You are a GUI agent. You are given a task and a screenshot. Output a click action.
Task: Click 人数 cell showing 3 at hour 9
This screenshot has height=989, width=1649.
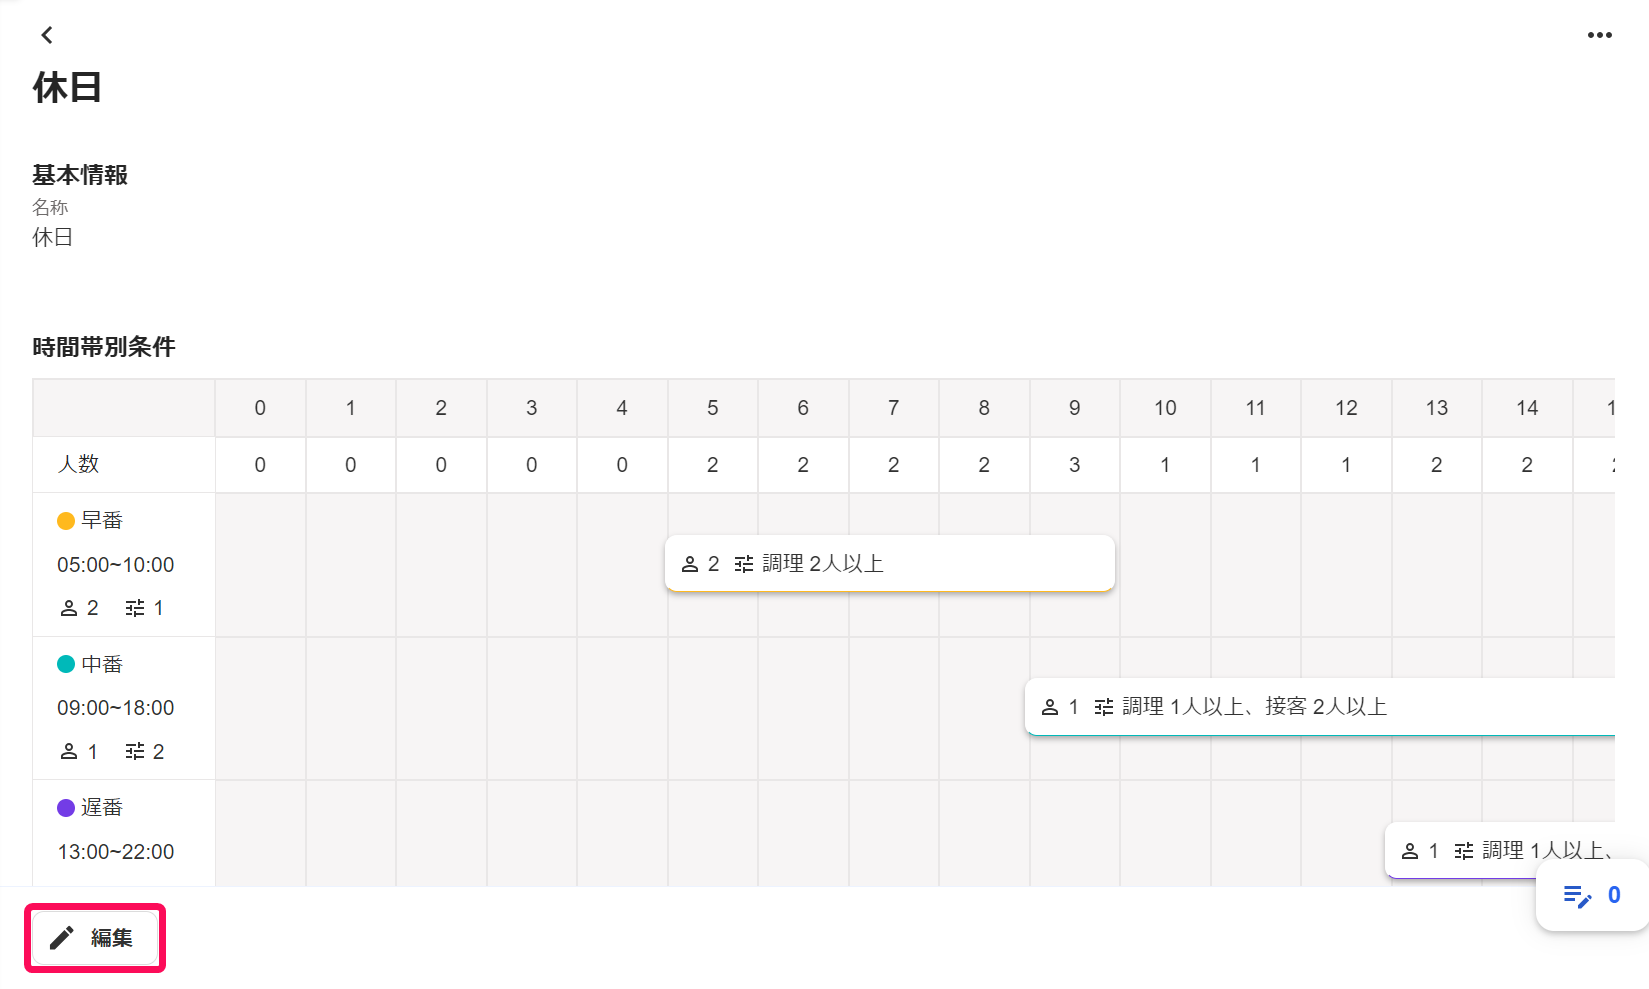(x=1074, y=465)
